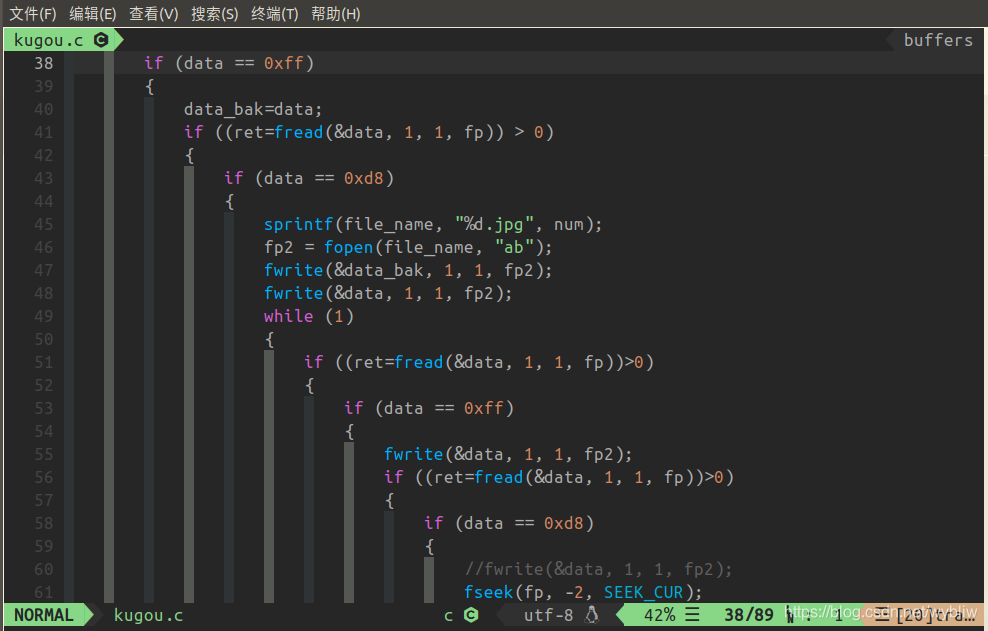This screenshot has height=631, width=988.
Task: Open the 终端(T) menu
Action: [x=275, y=14]
